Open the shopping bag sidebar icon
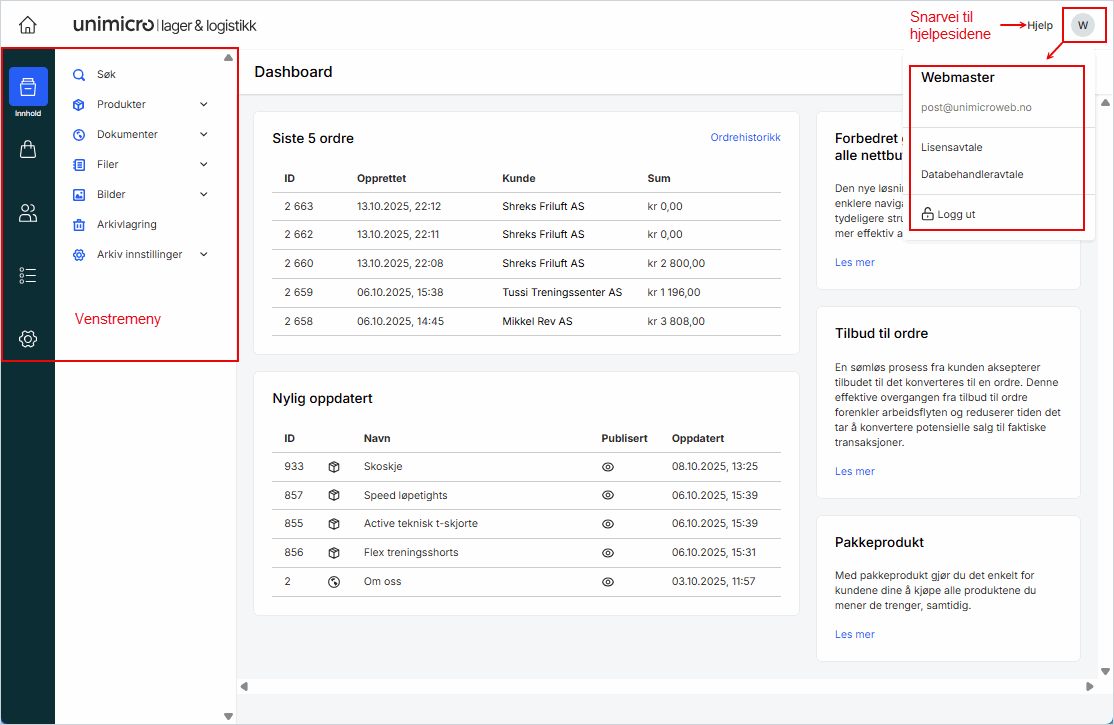 28,150
